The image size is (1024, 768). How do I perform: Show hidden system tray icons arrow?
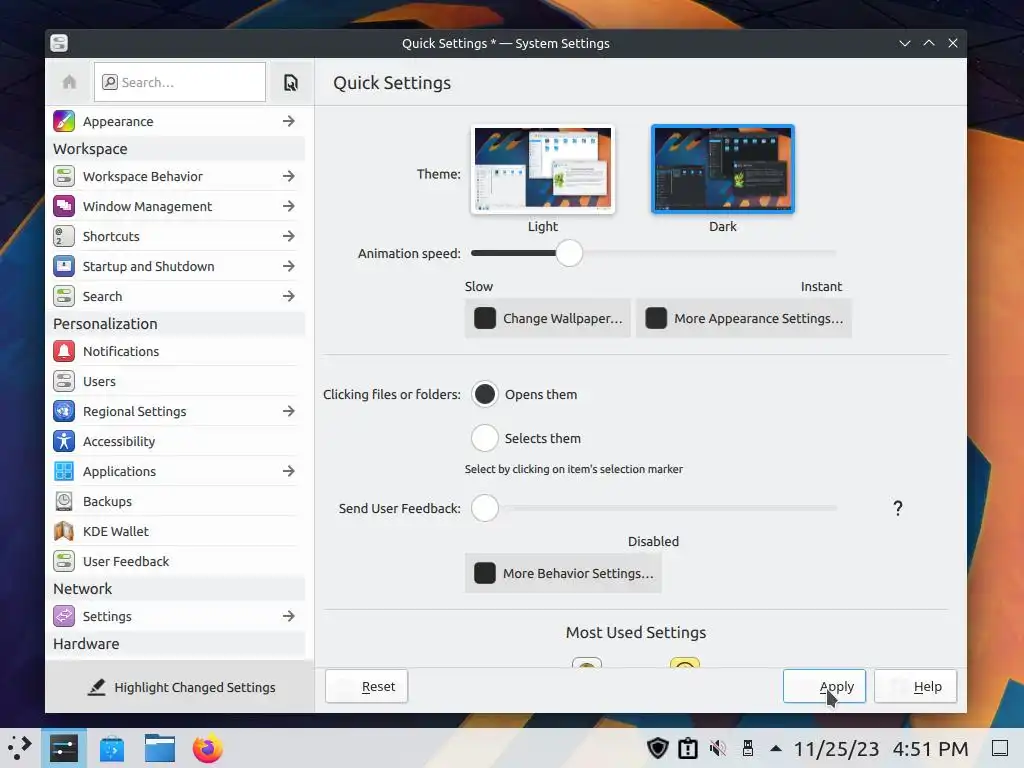[776, 748]
